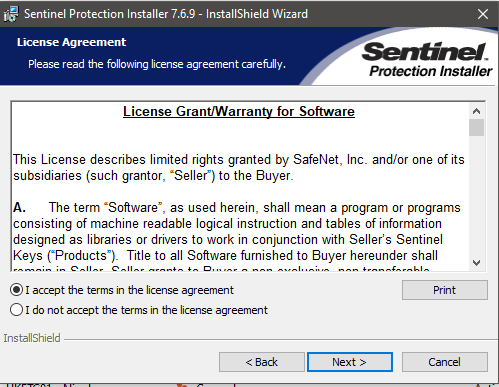
Task: Click the window title bar text
Action: tap(166, 14)
